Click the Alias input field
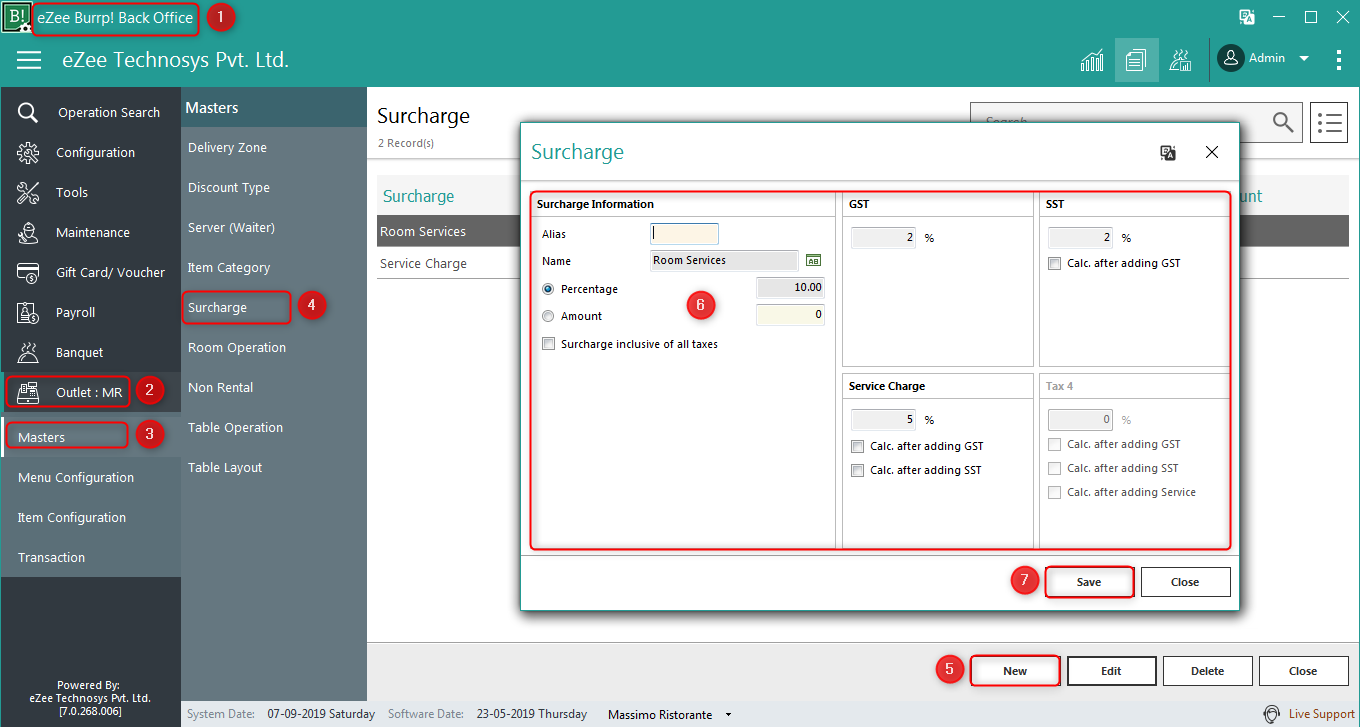This screenshot has height=727, width=1360. pyautogui.click(x=684, y=234)
